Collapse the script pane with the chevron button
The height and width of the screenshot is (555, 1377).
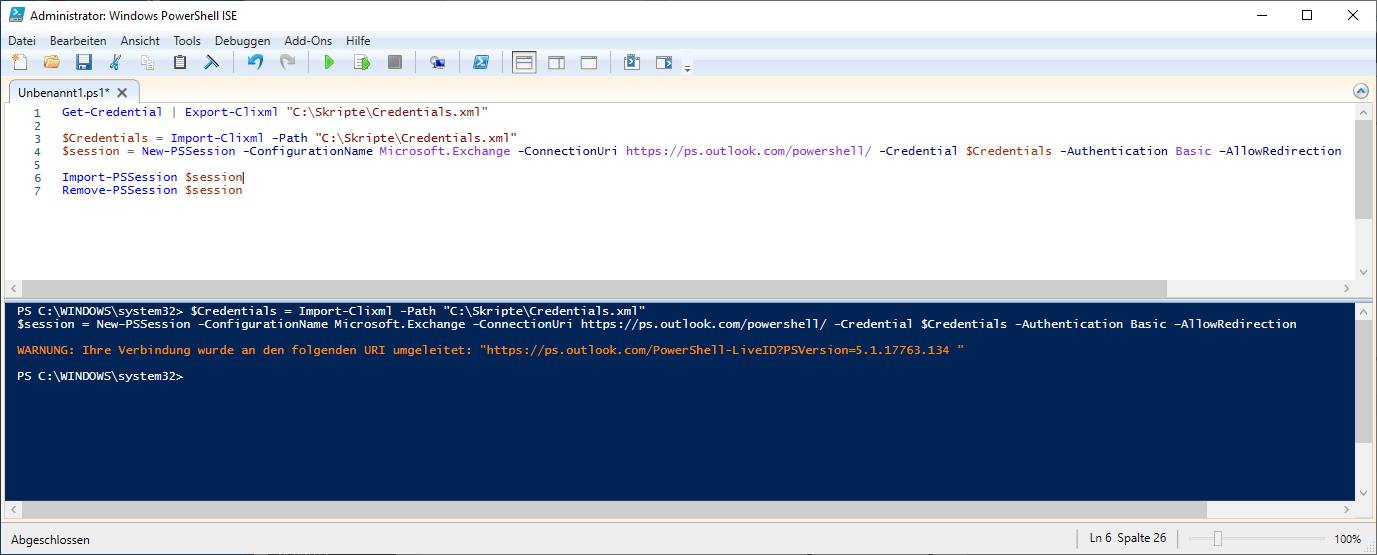(x=1360, y=91)
